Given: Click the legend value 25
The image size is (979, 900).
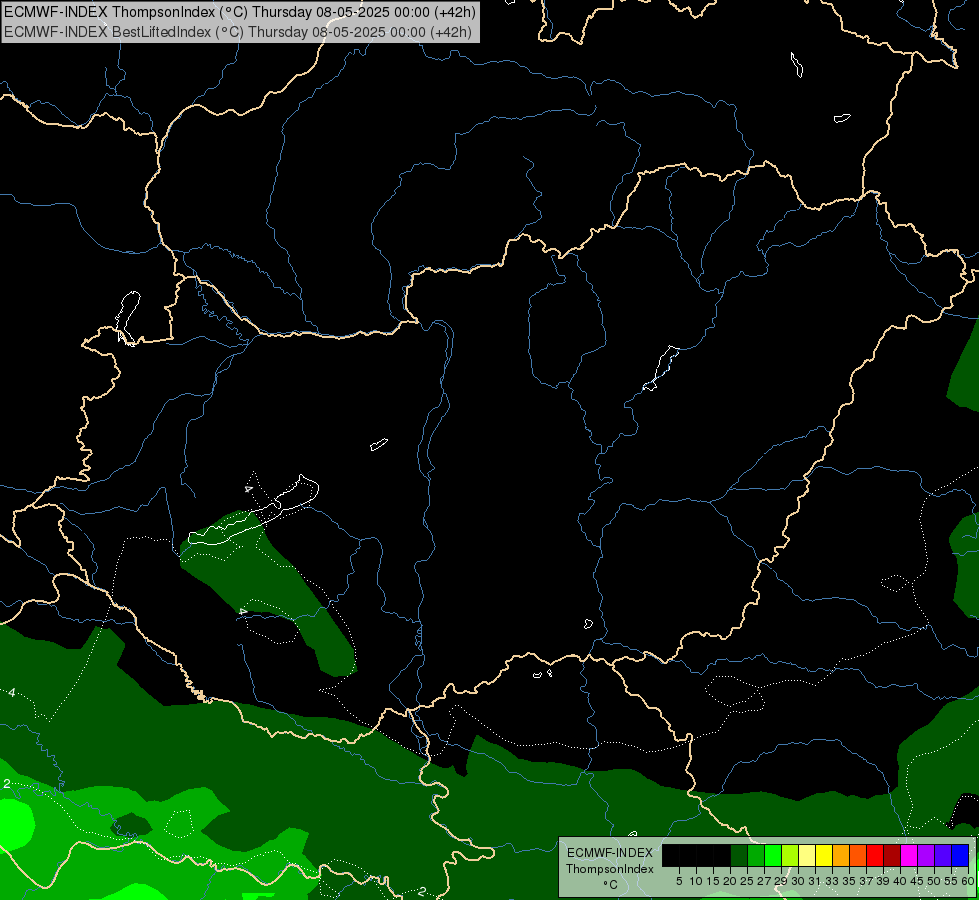Looking at the screenshot, I should point(747,881).
